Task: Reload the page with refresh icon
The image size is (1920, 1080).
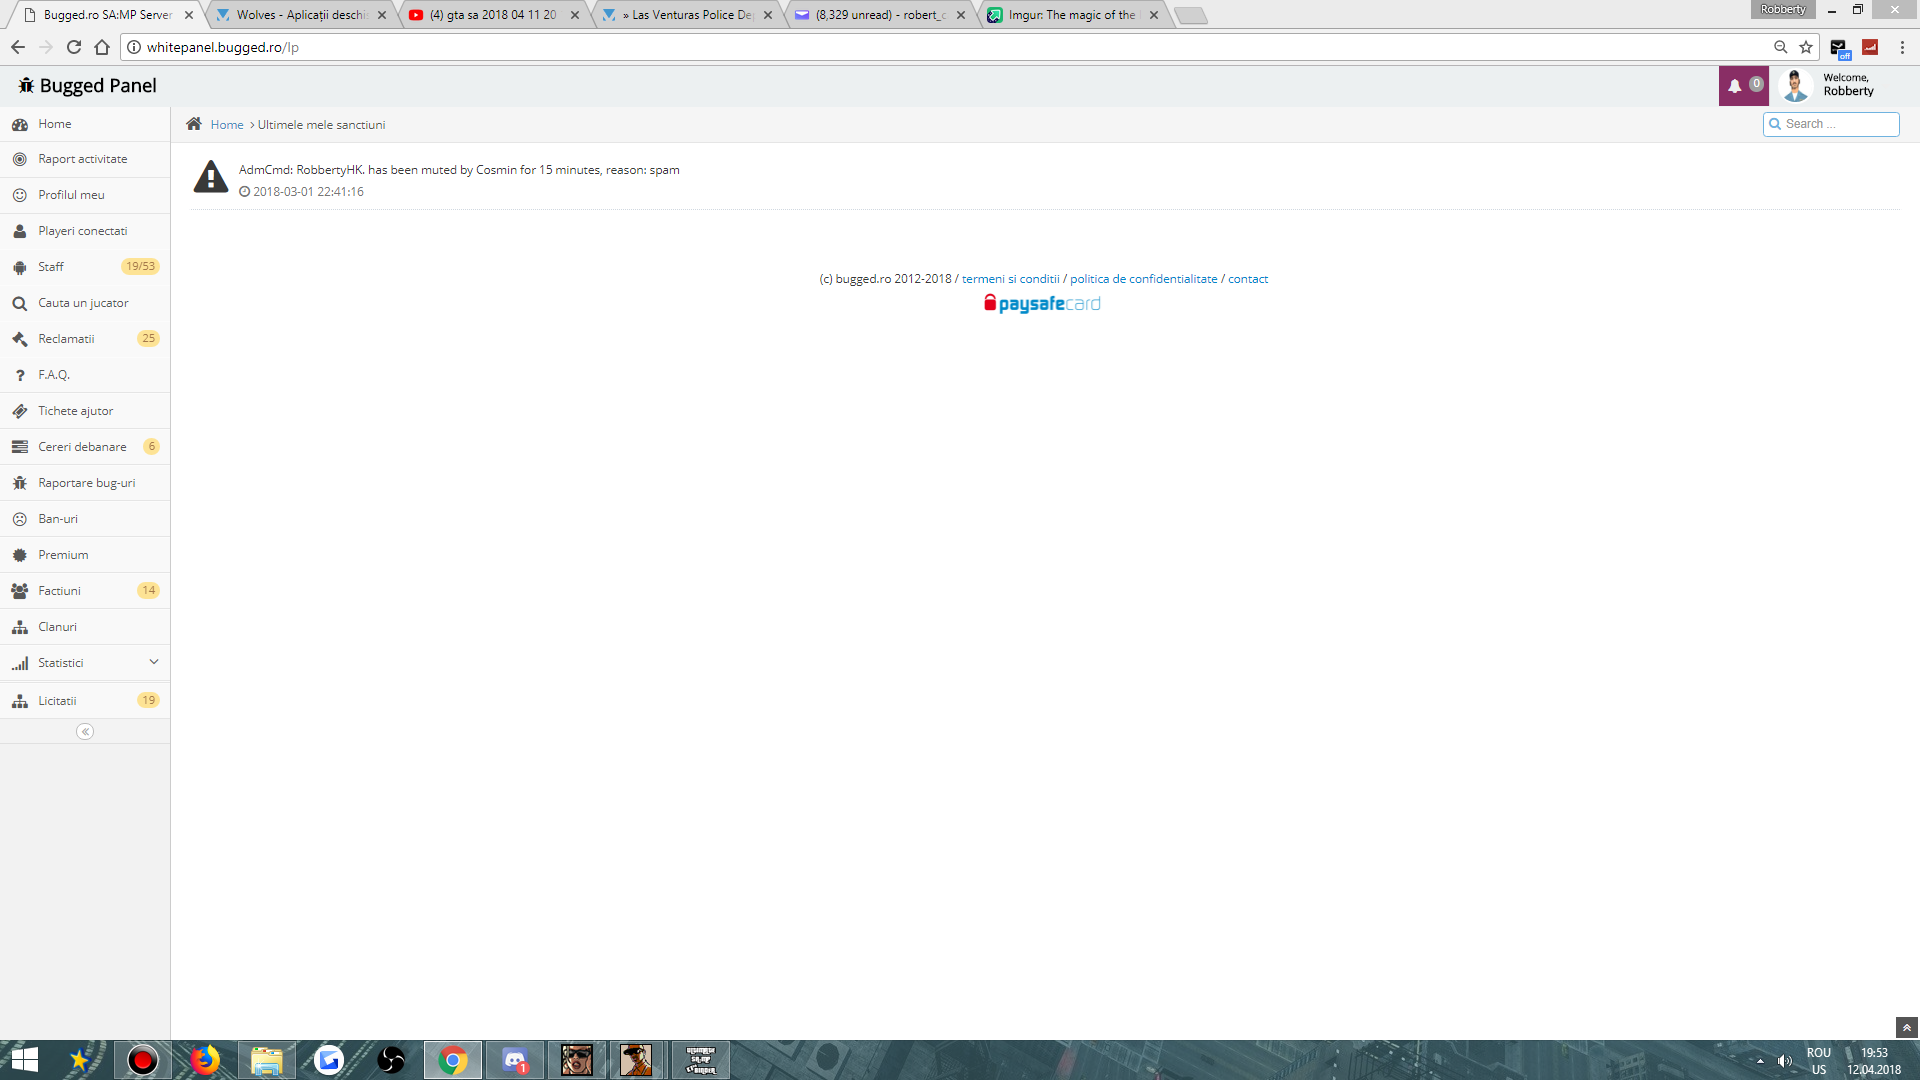Action: tap(74, 47)
